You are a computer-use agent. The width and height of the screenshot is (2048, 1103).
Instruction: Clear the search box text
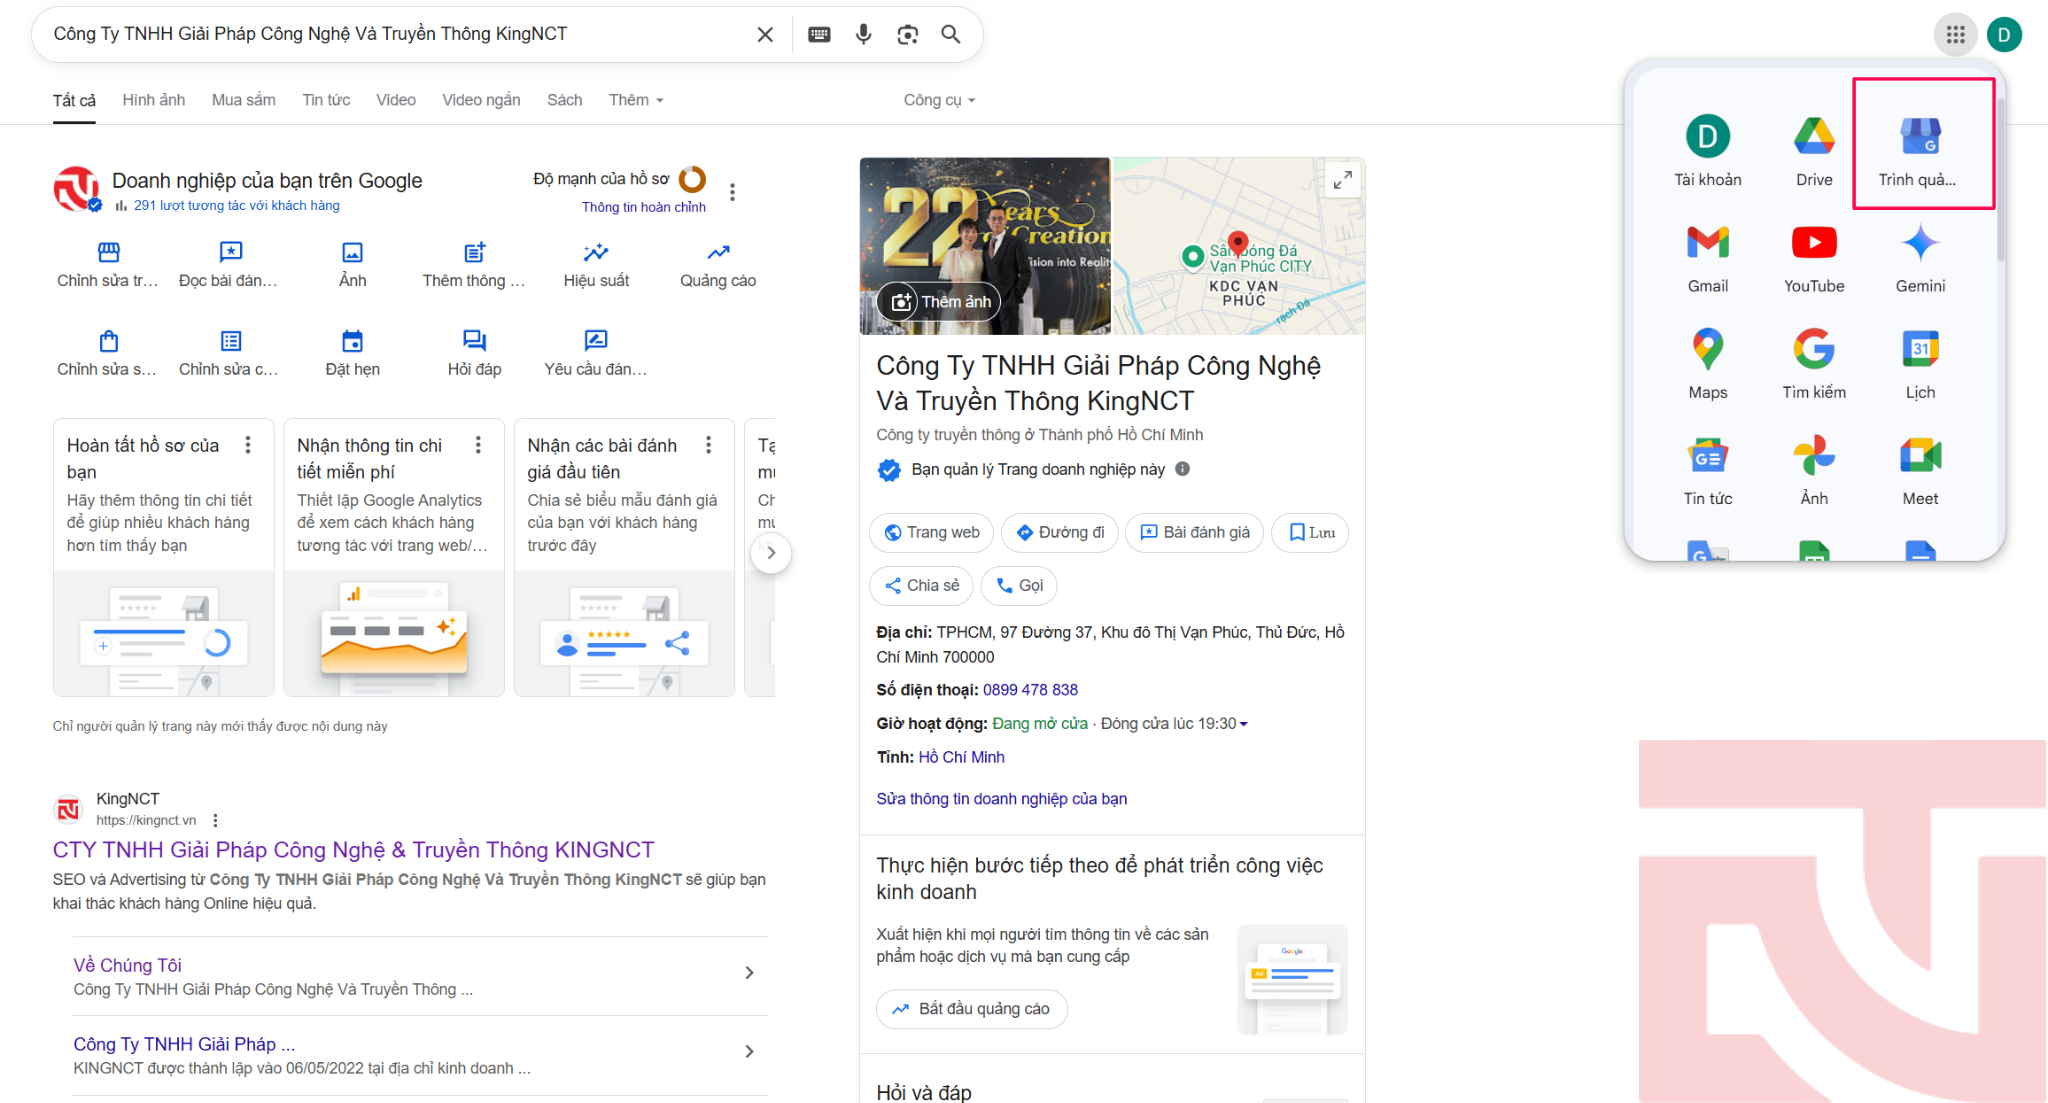[765, 34]
